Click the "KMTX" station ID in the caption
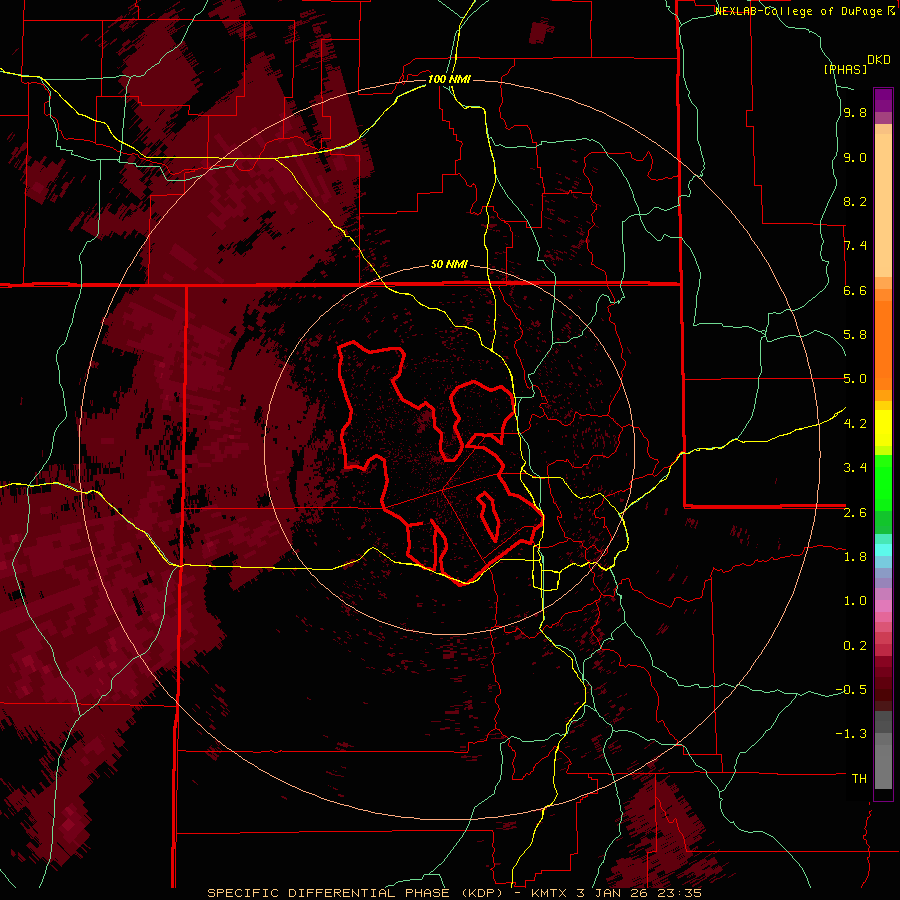Screen dimensions: 900x900 click(548, 893)
